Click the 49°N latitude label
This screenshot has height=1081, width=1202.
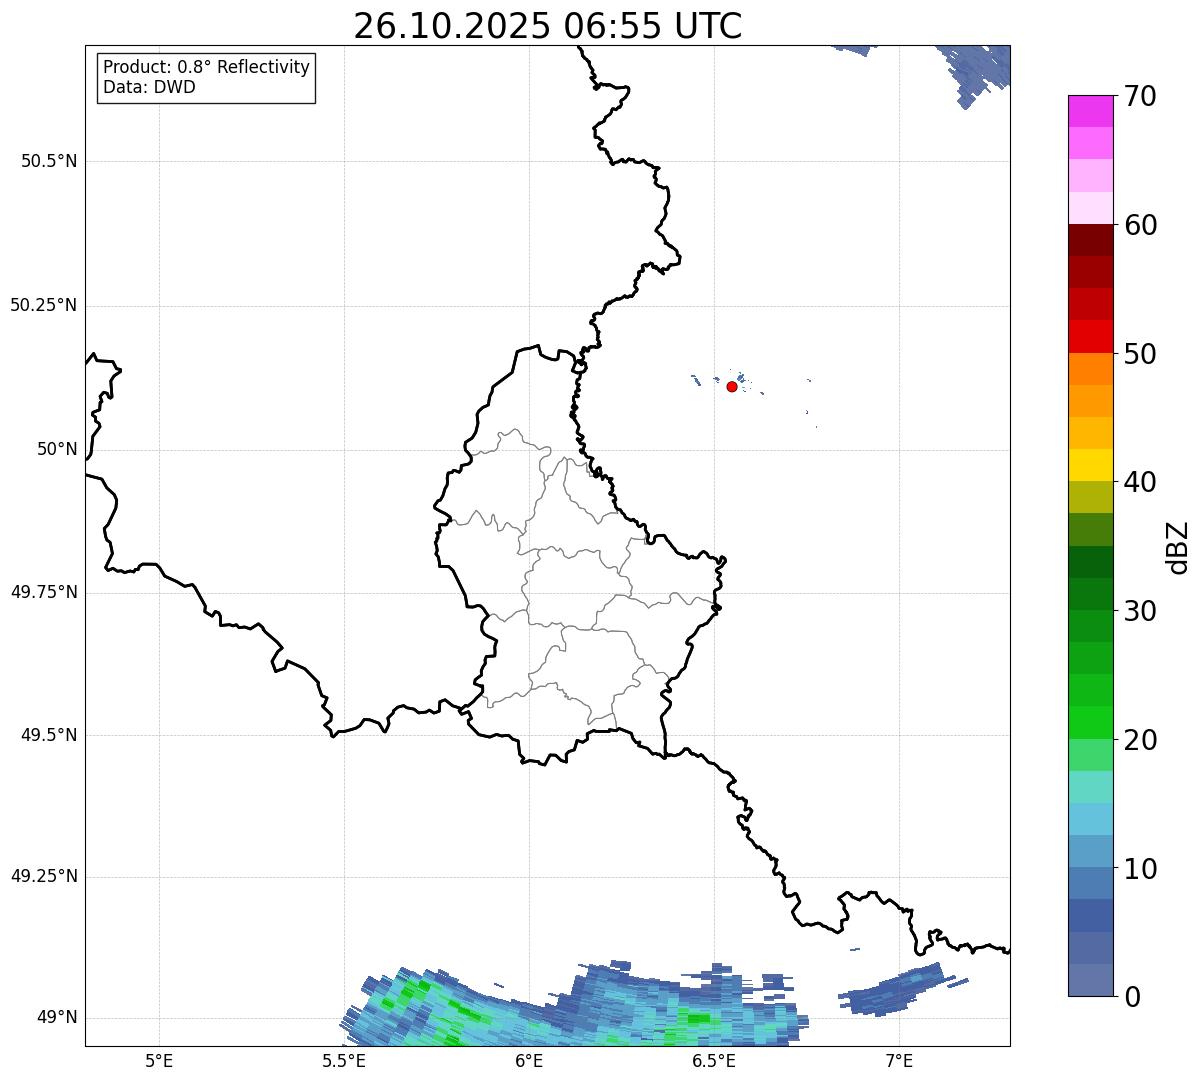pos(57,1018)
